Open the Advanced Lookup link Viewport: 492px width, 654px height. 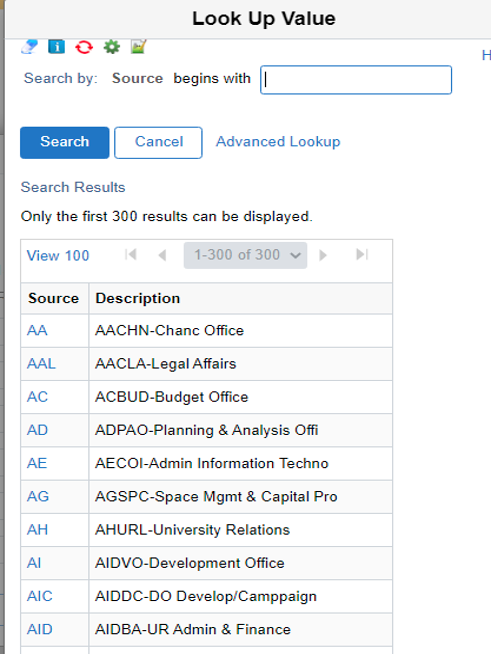pyautogui.click(x=278, y=142)
